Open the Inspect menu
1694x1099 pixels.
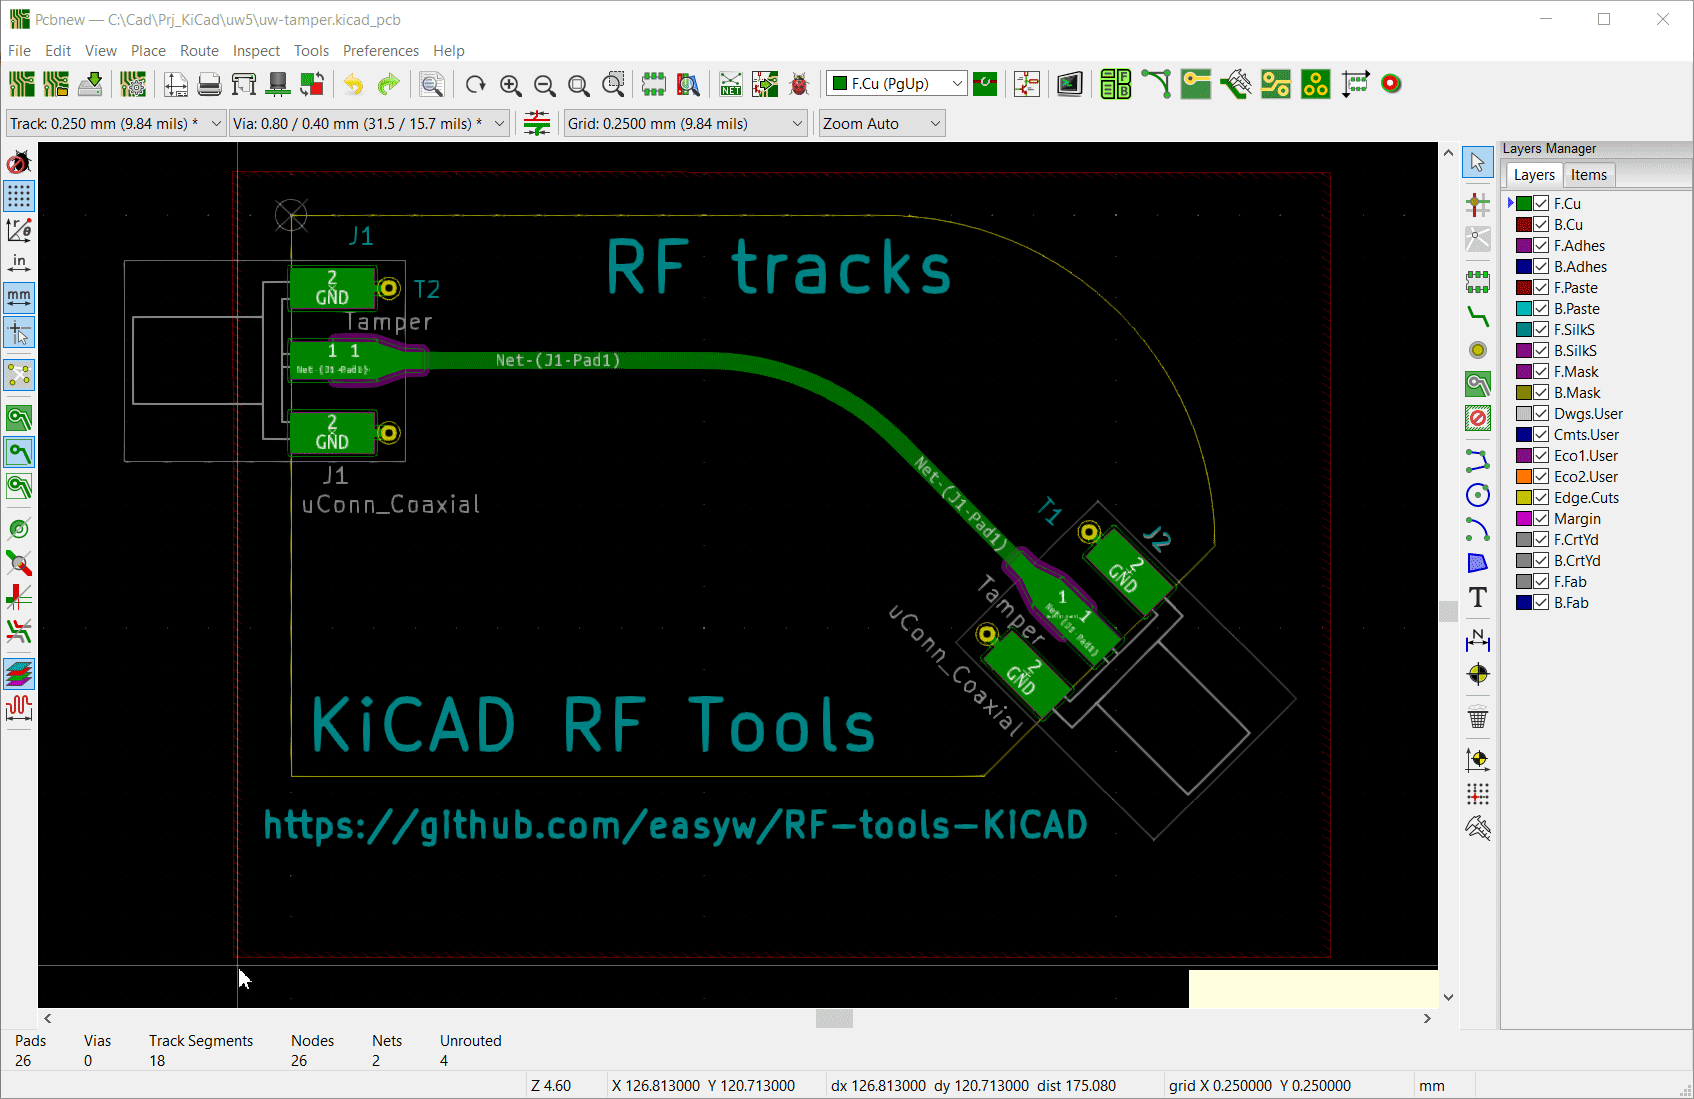(256, 51)
